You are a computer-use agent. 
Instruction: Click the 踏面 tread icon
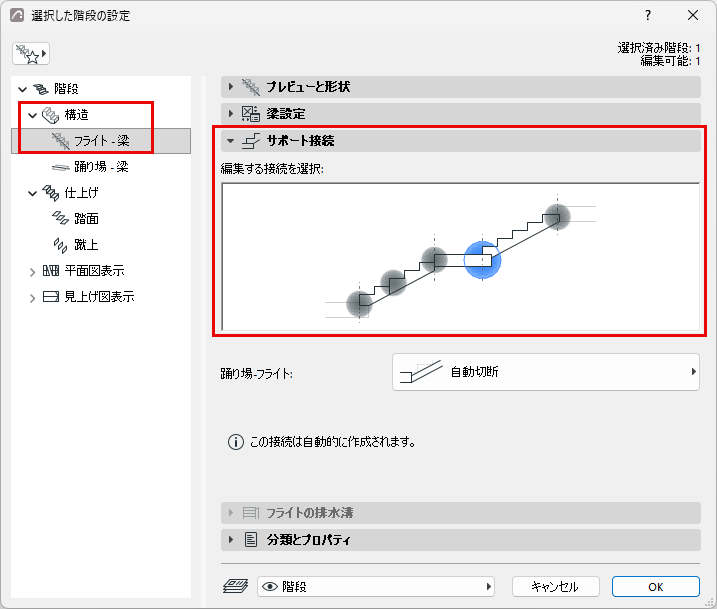point(60,219)
